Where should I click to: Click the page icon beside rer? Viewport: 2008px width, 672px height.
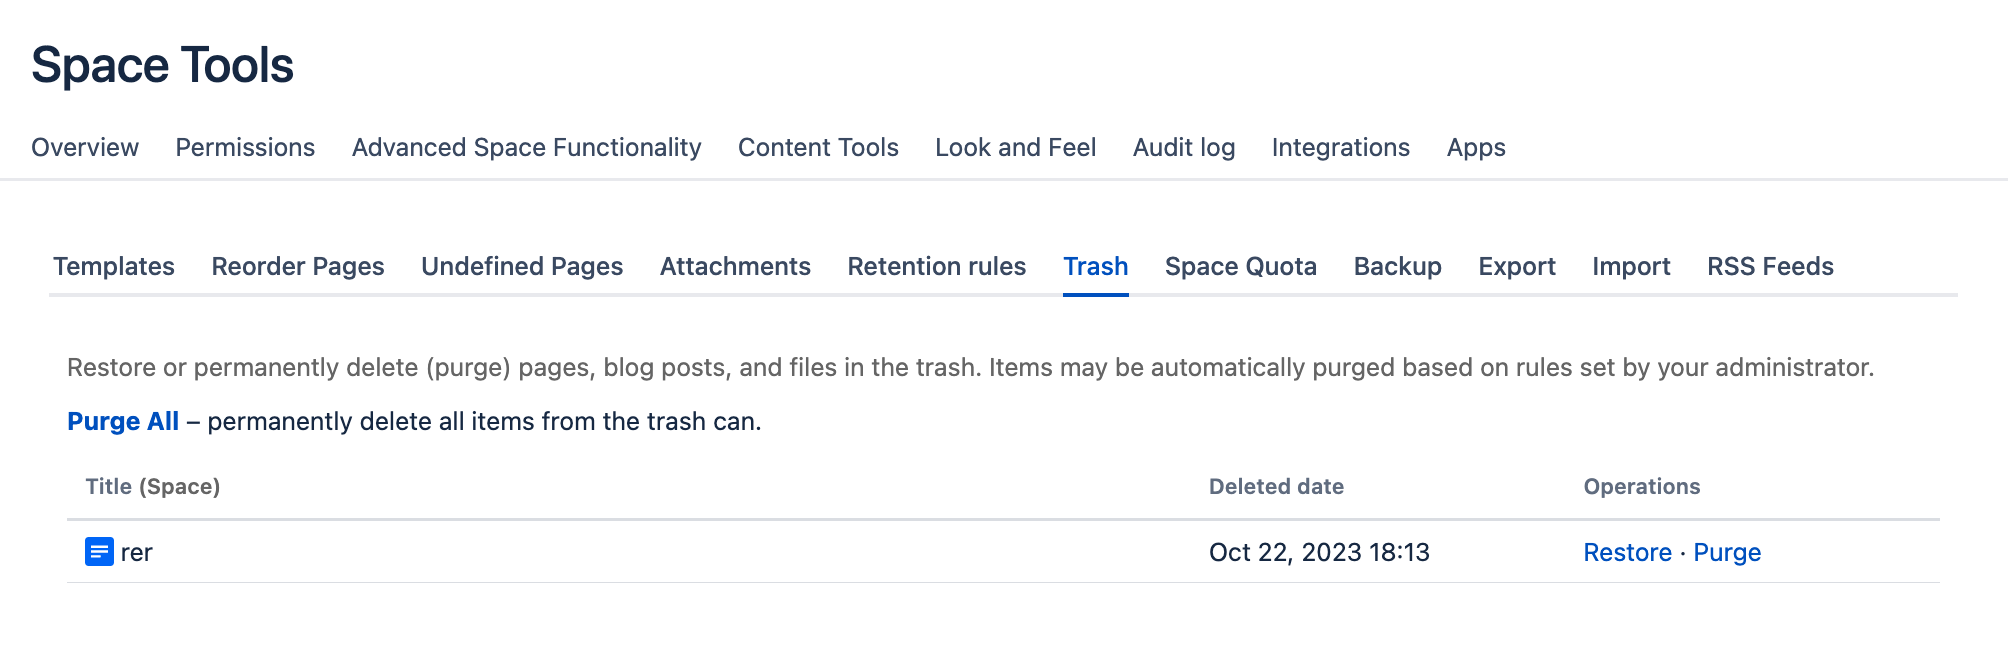[x=99, y=552]
